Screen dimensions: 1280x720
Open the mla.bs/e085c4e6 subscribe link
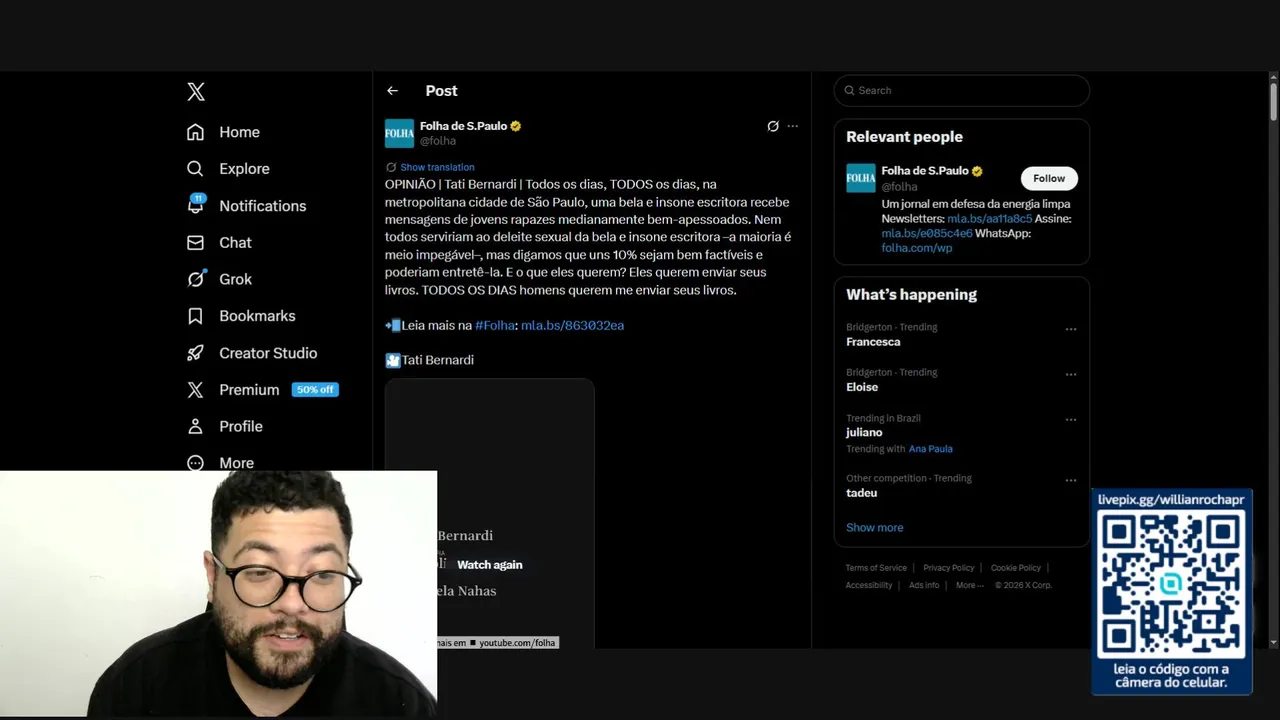click(927, 233)
